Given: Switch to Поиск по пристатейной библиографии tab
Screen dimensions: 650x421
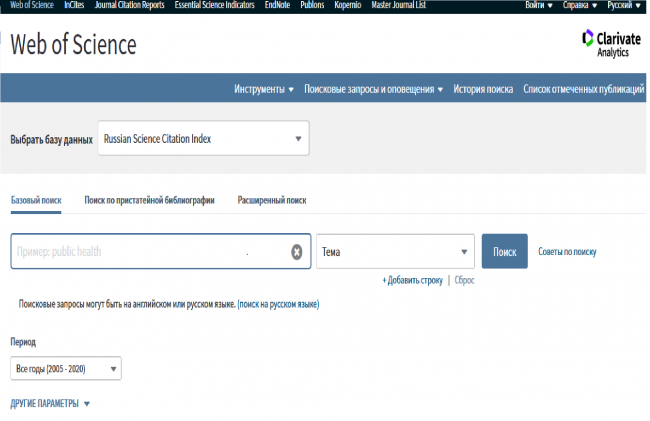Looking at the screenshot, I should pos(149,201).
